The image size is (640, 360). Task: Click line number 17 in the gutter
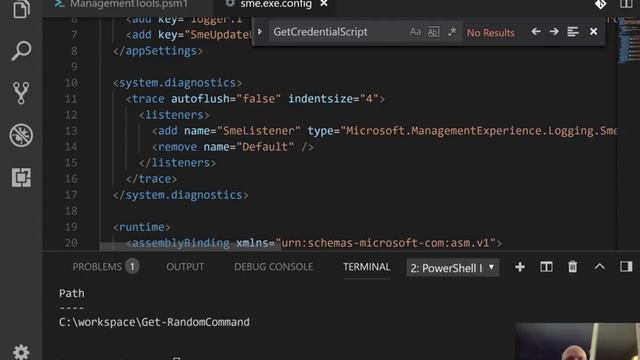[x=71, y=195]
